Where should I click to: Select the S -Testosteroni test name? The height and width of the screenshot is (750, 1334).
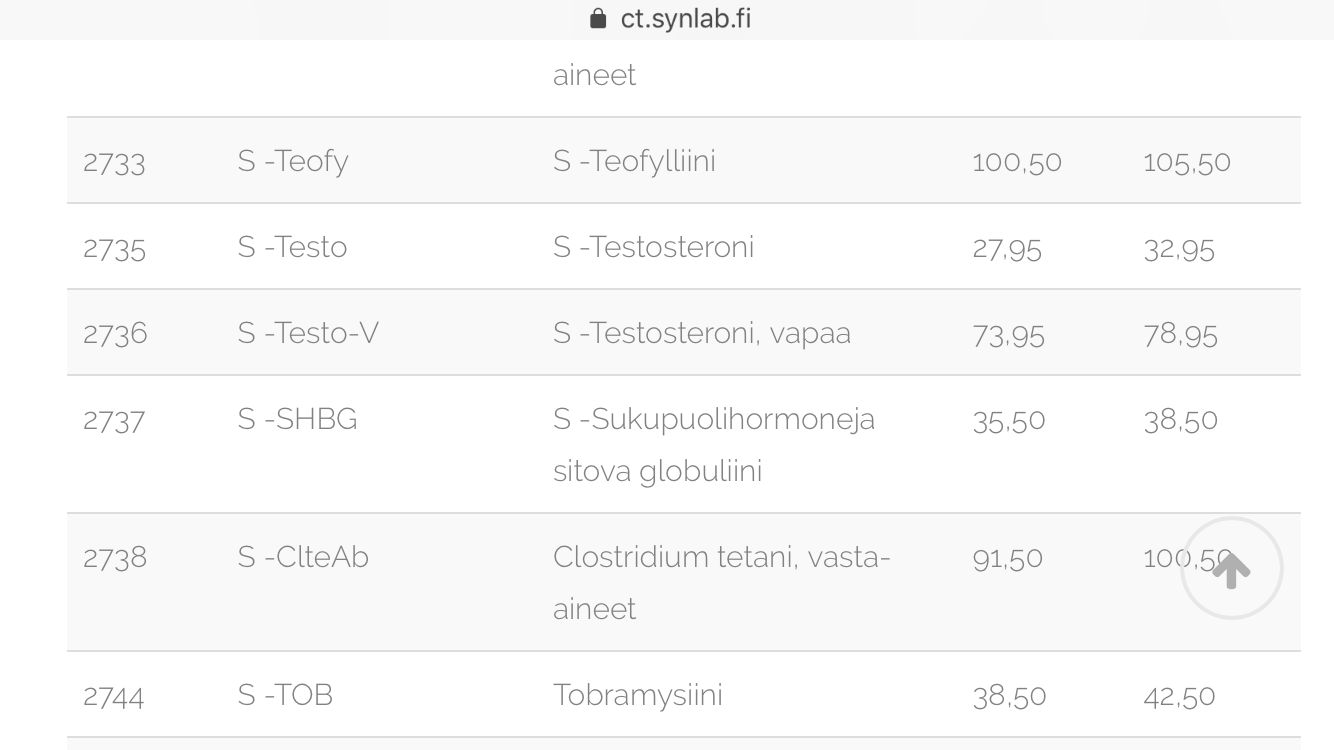653,247
